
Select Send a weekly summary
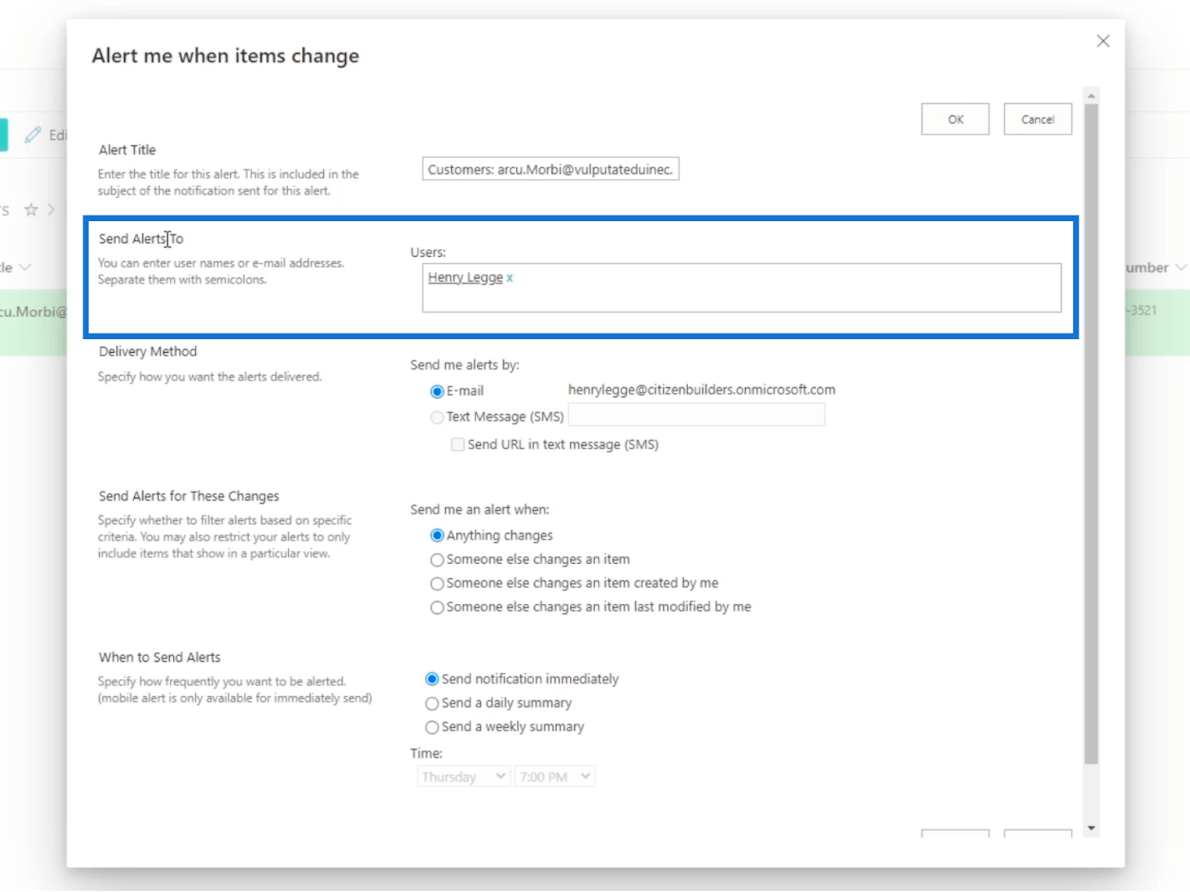[432, 727]
